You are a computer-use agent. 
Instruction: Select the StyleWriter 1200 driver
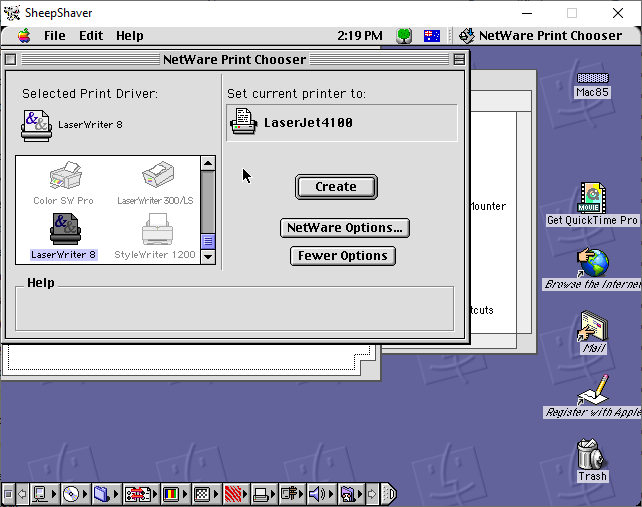(x=155, y=237)
